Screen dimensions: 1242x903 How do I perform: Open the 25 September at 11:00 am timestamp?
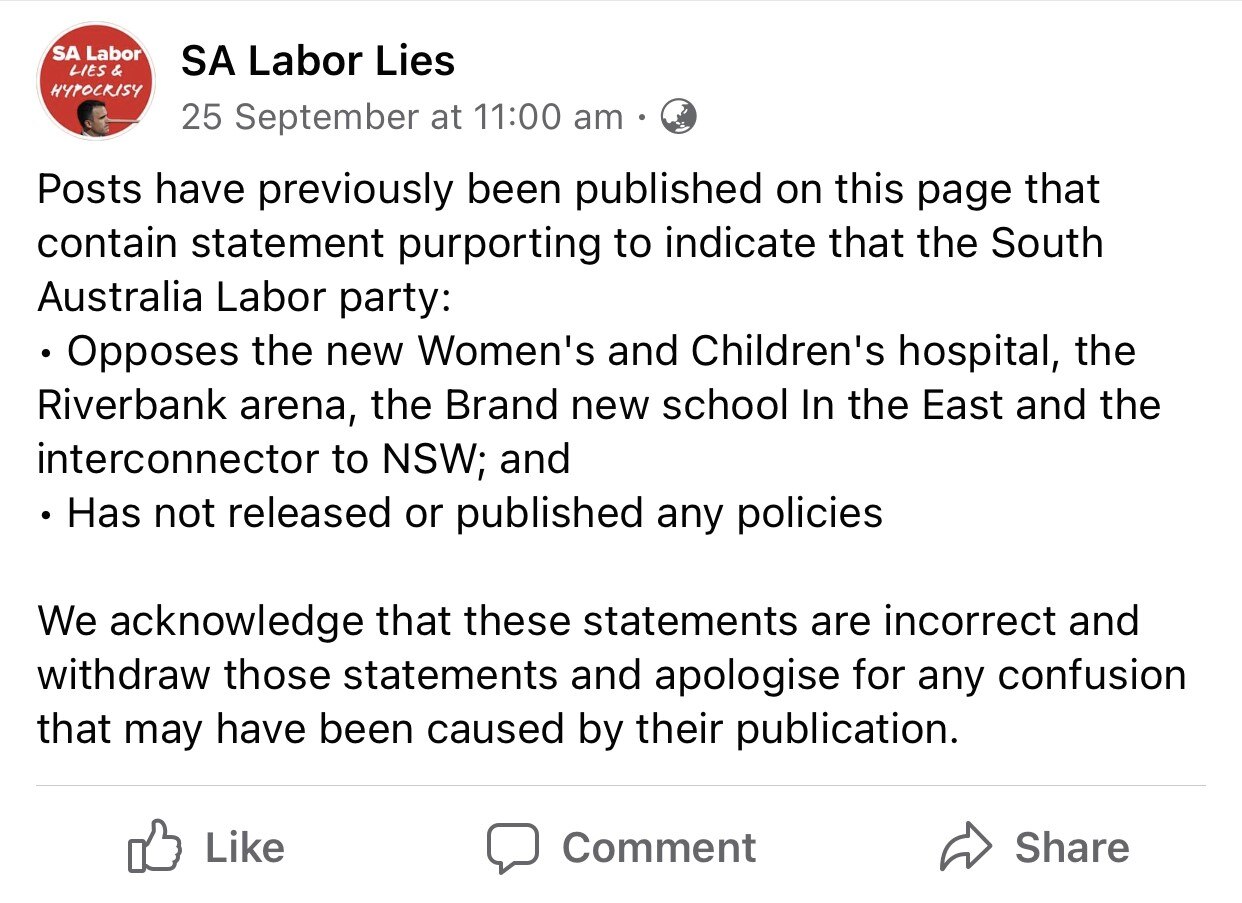point(402,117)
